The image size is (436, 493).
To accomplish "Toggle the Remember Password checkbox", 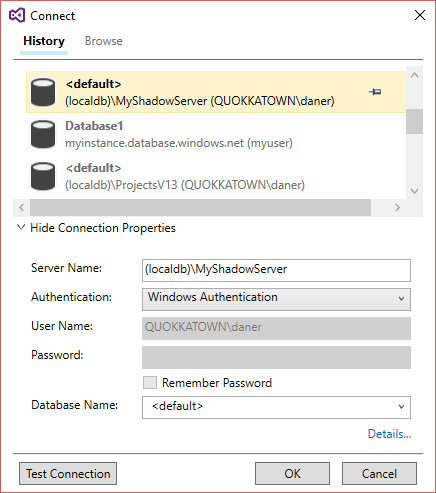I will pos(150,382).
